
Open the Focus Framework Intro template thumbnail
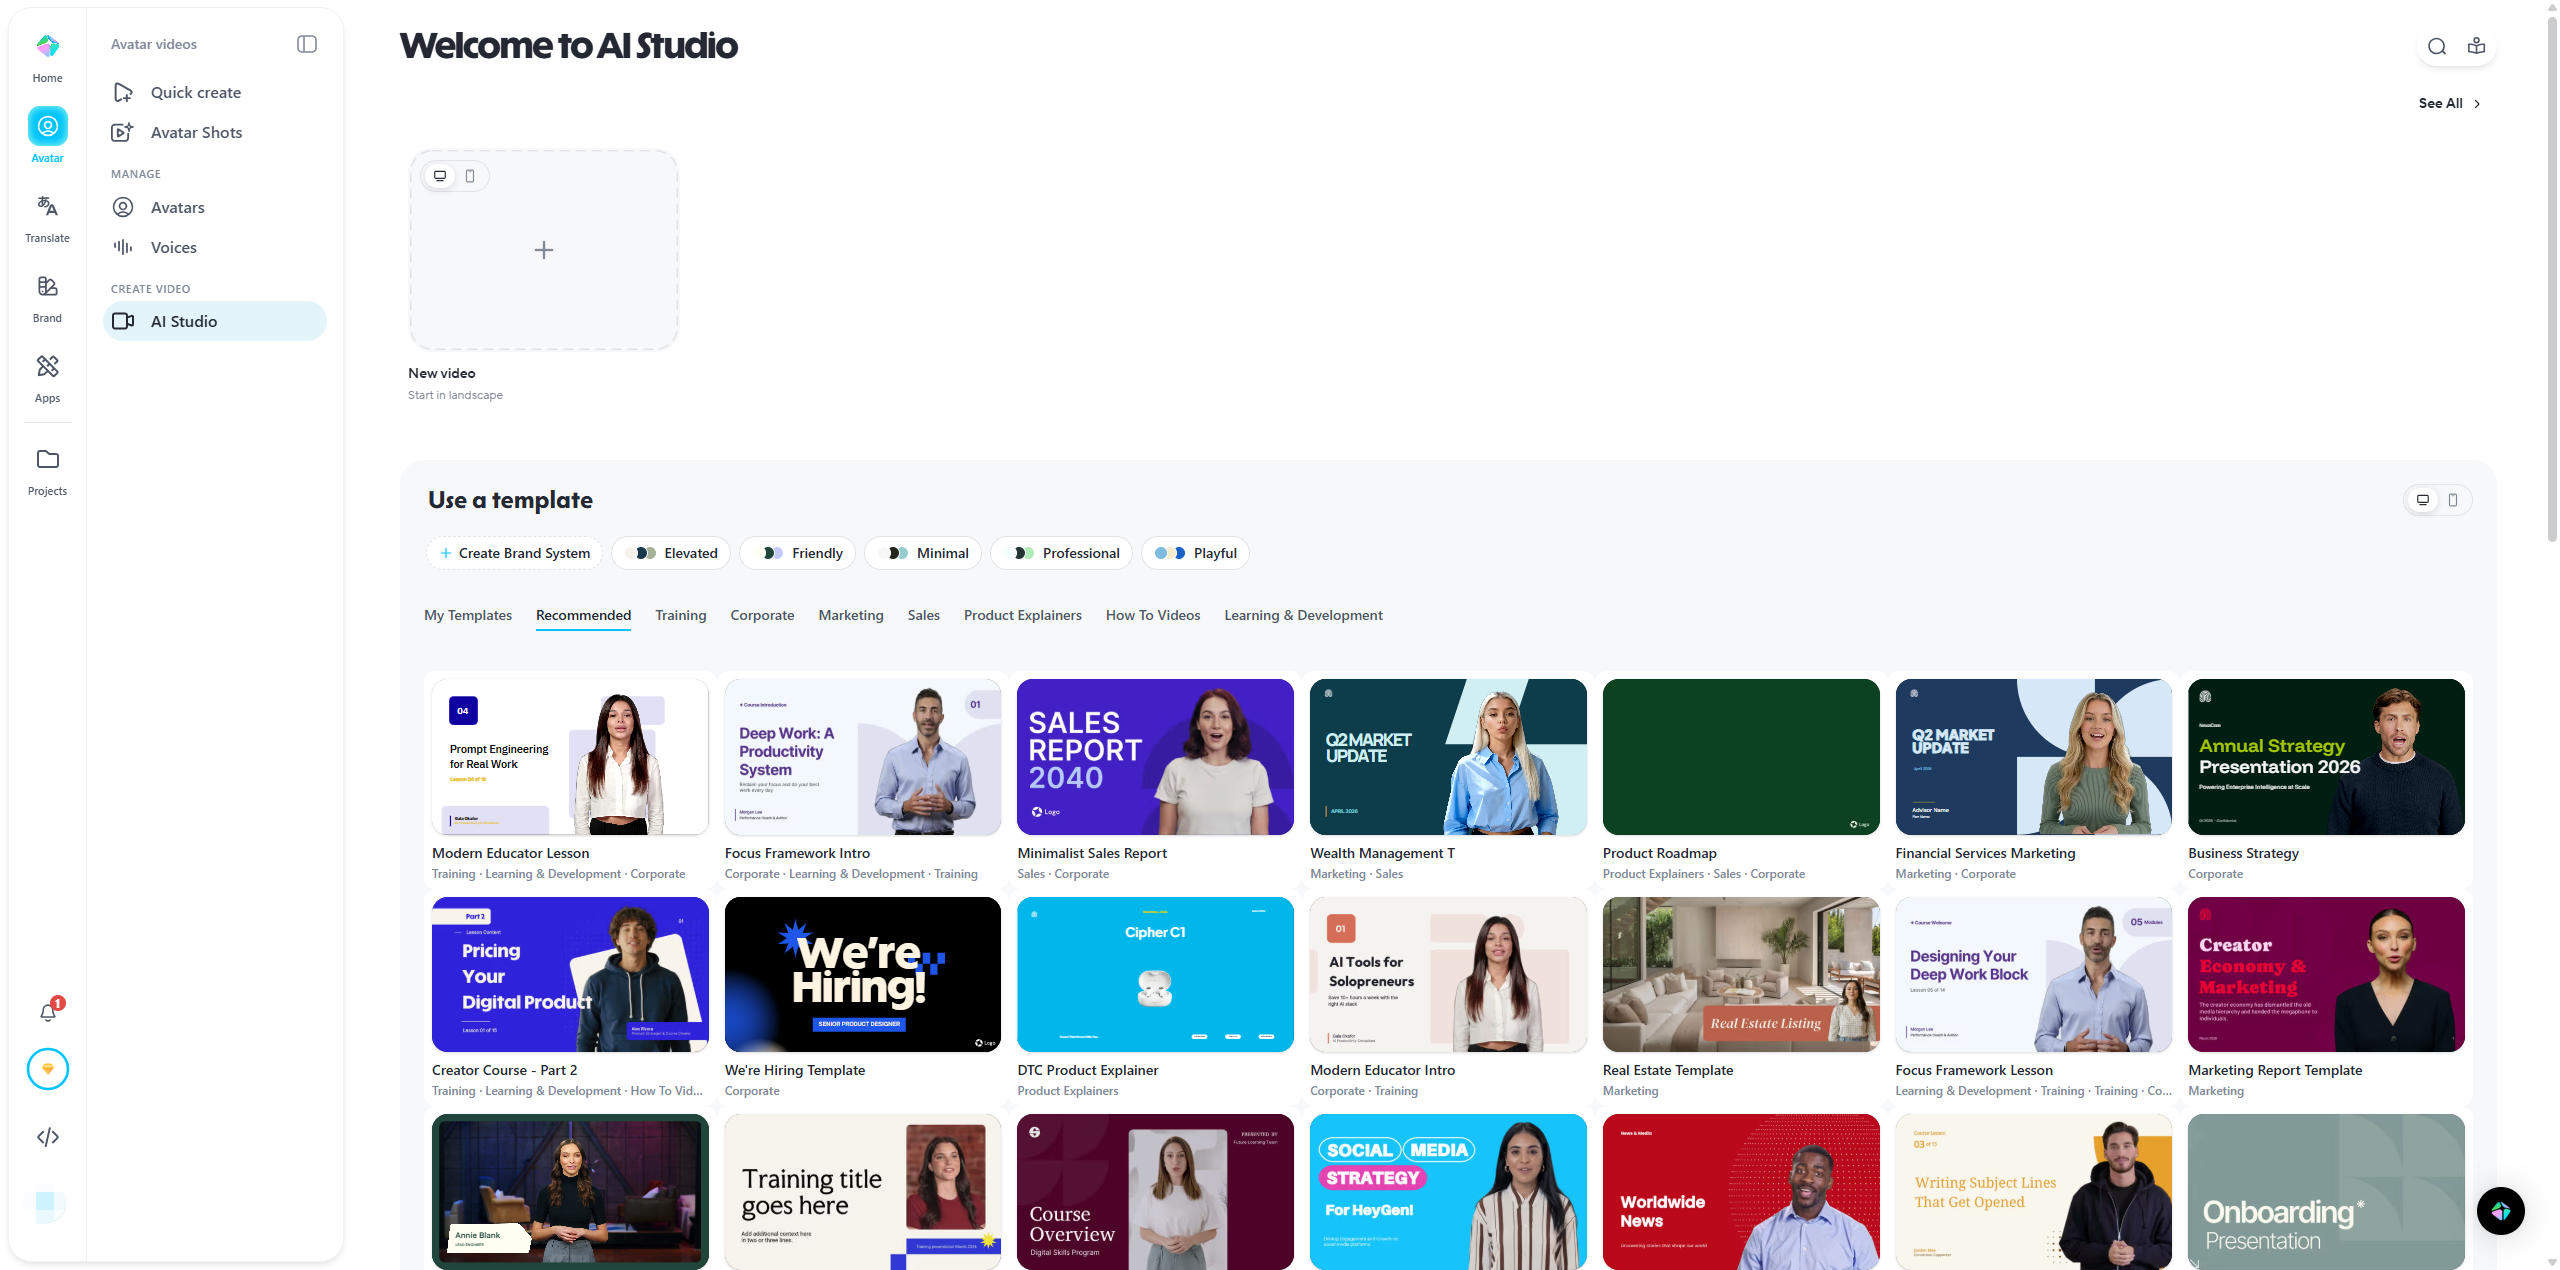coord(863,757)
